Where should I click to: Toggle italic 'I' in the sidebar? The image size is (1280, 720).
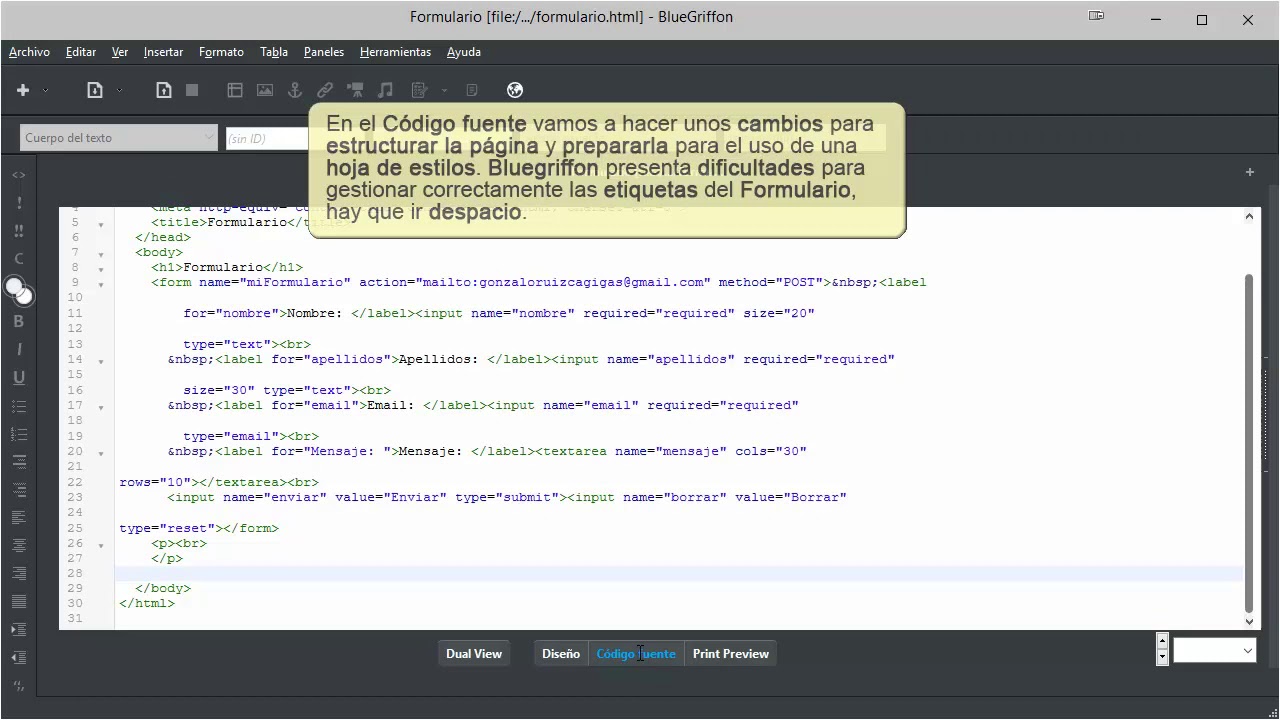[x=18, y=349]
